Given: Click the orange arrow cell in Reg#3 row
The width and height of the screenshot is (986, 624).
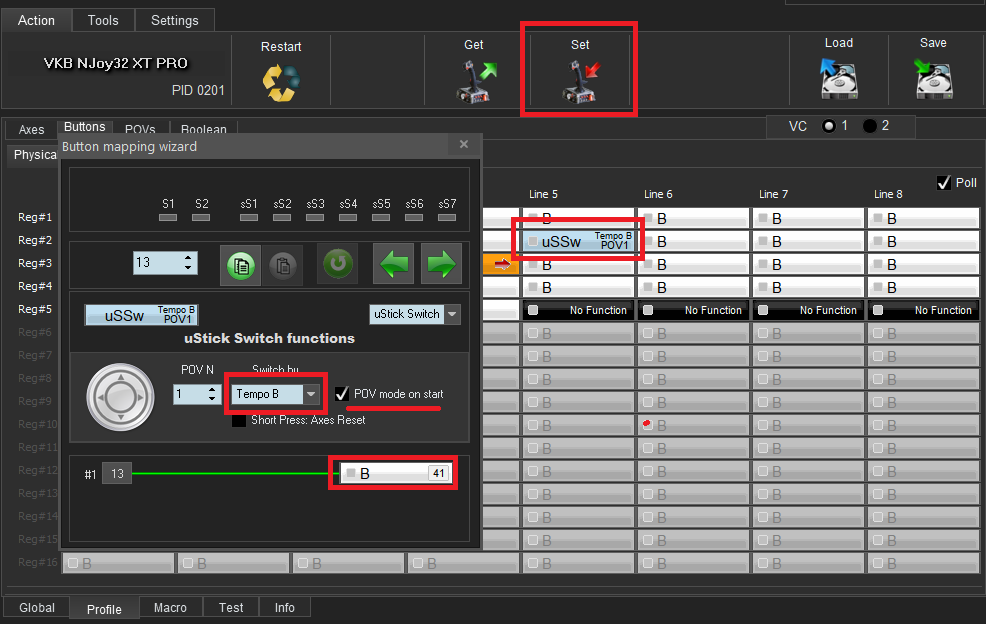Looking at the screenshot, I should pyautogui.click(x=501, y=265).
